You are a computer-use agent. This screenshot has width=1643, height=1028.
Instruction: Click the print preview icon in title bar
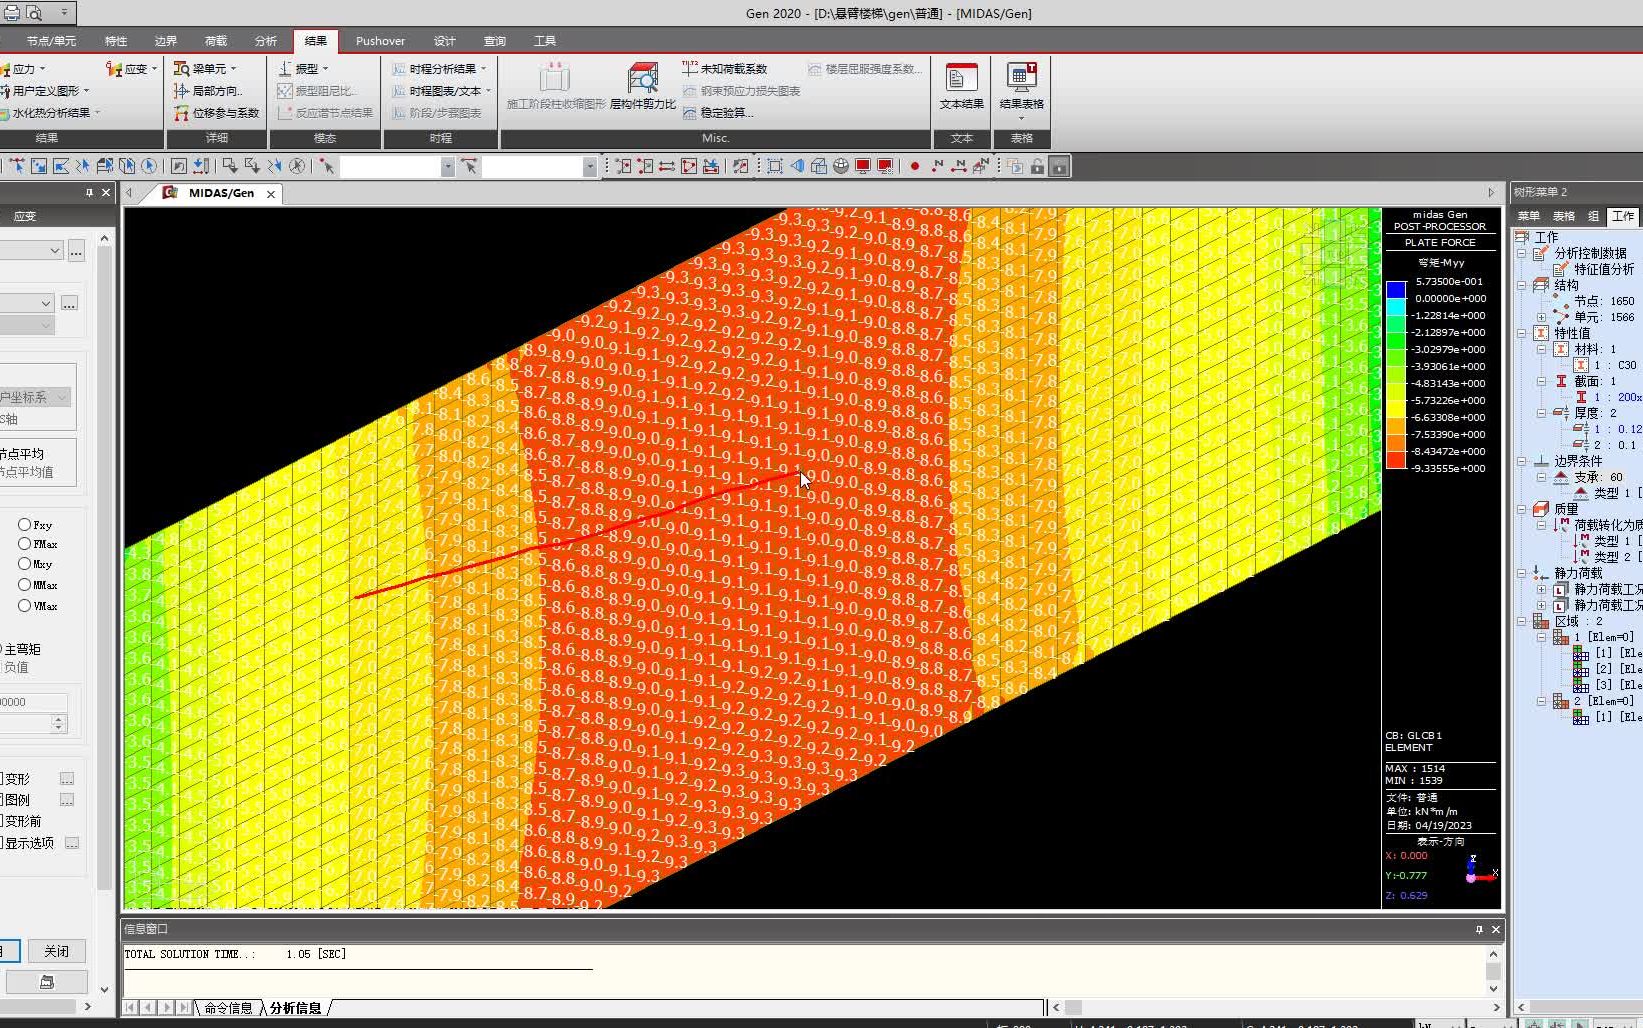[34, 13]
